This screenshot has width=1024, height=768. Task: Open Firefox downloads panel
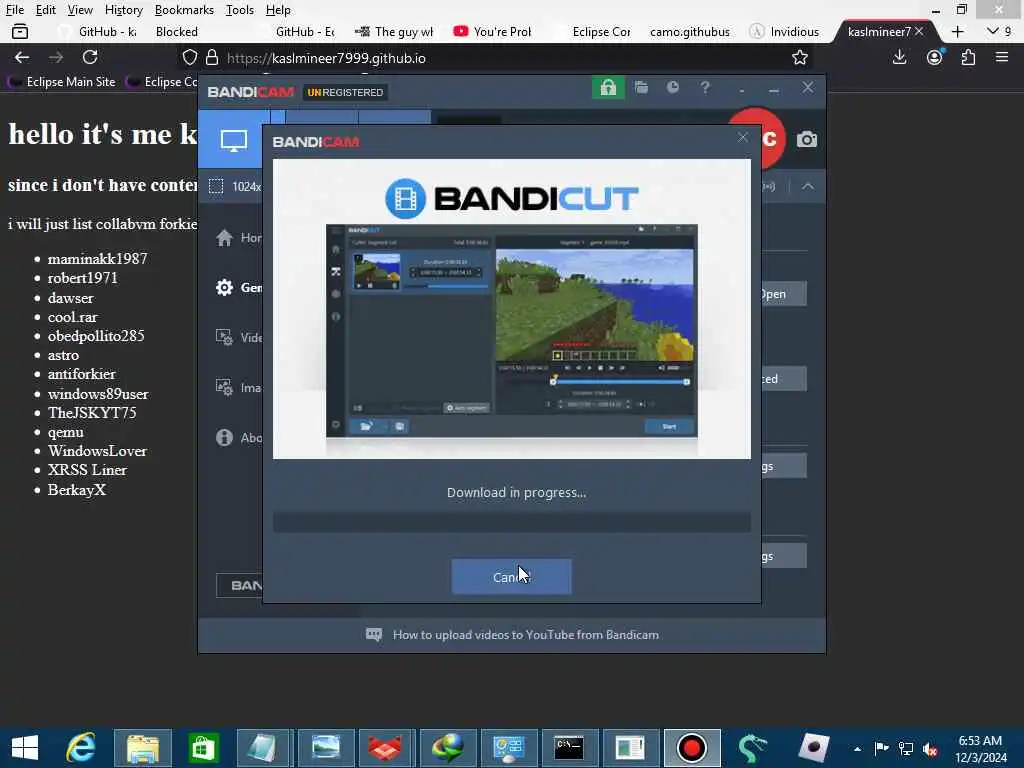(x=899, y=57)
